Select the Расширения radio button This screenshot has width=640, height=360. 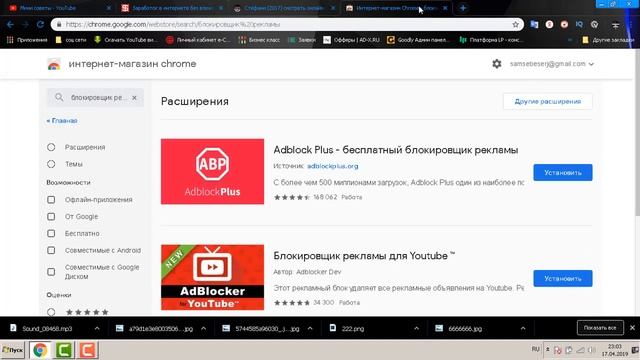51,147
